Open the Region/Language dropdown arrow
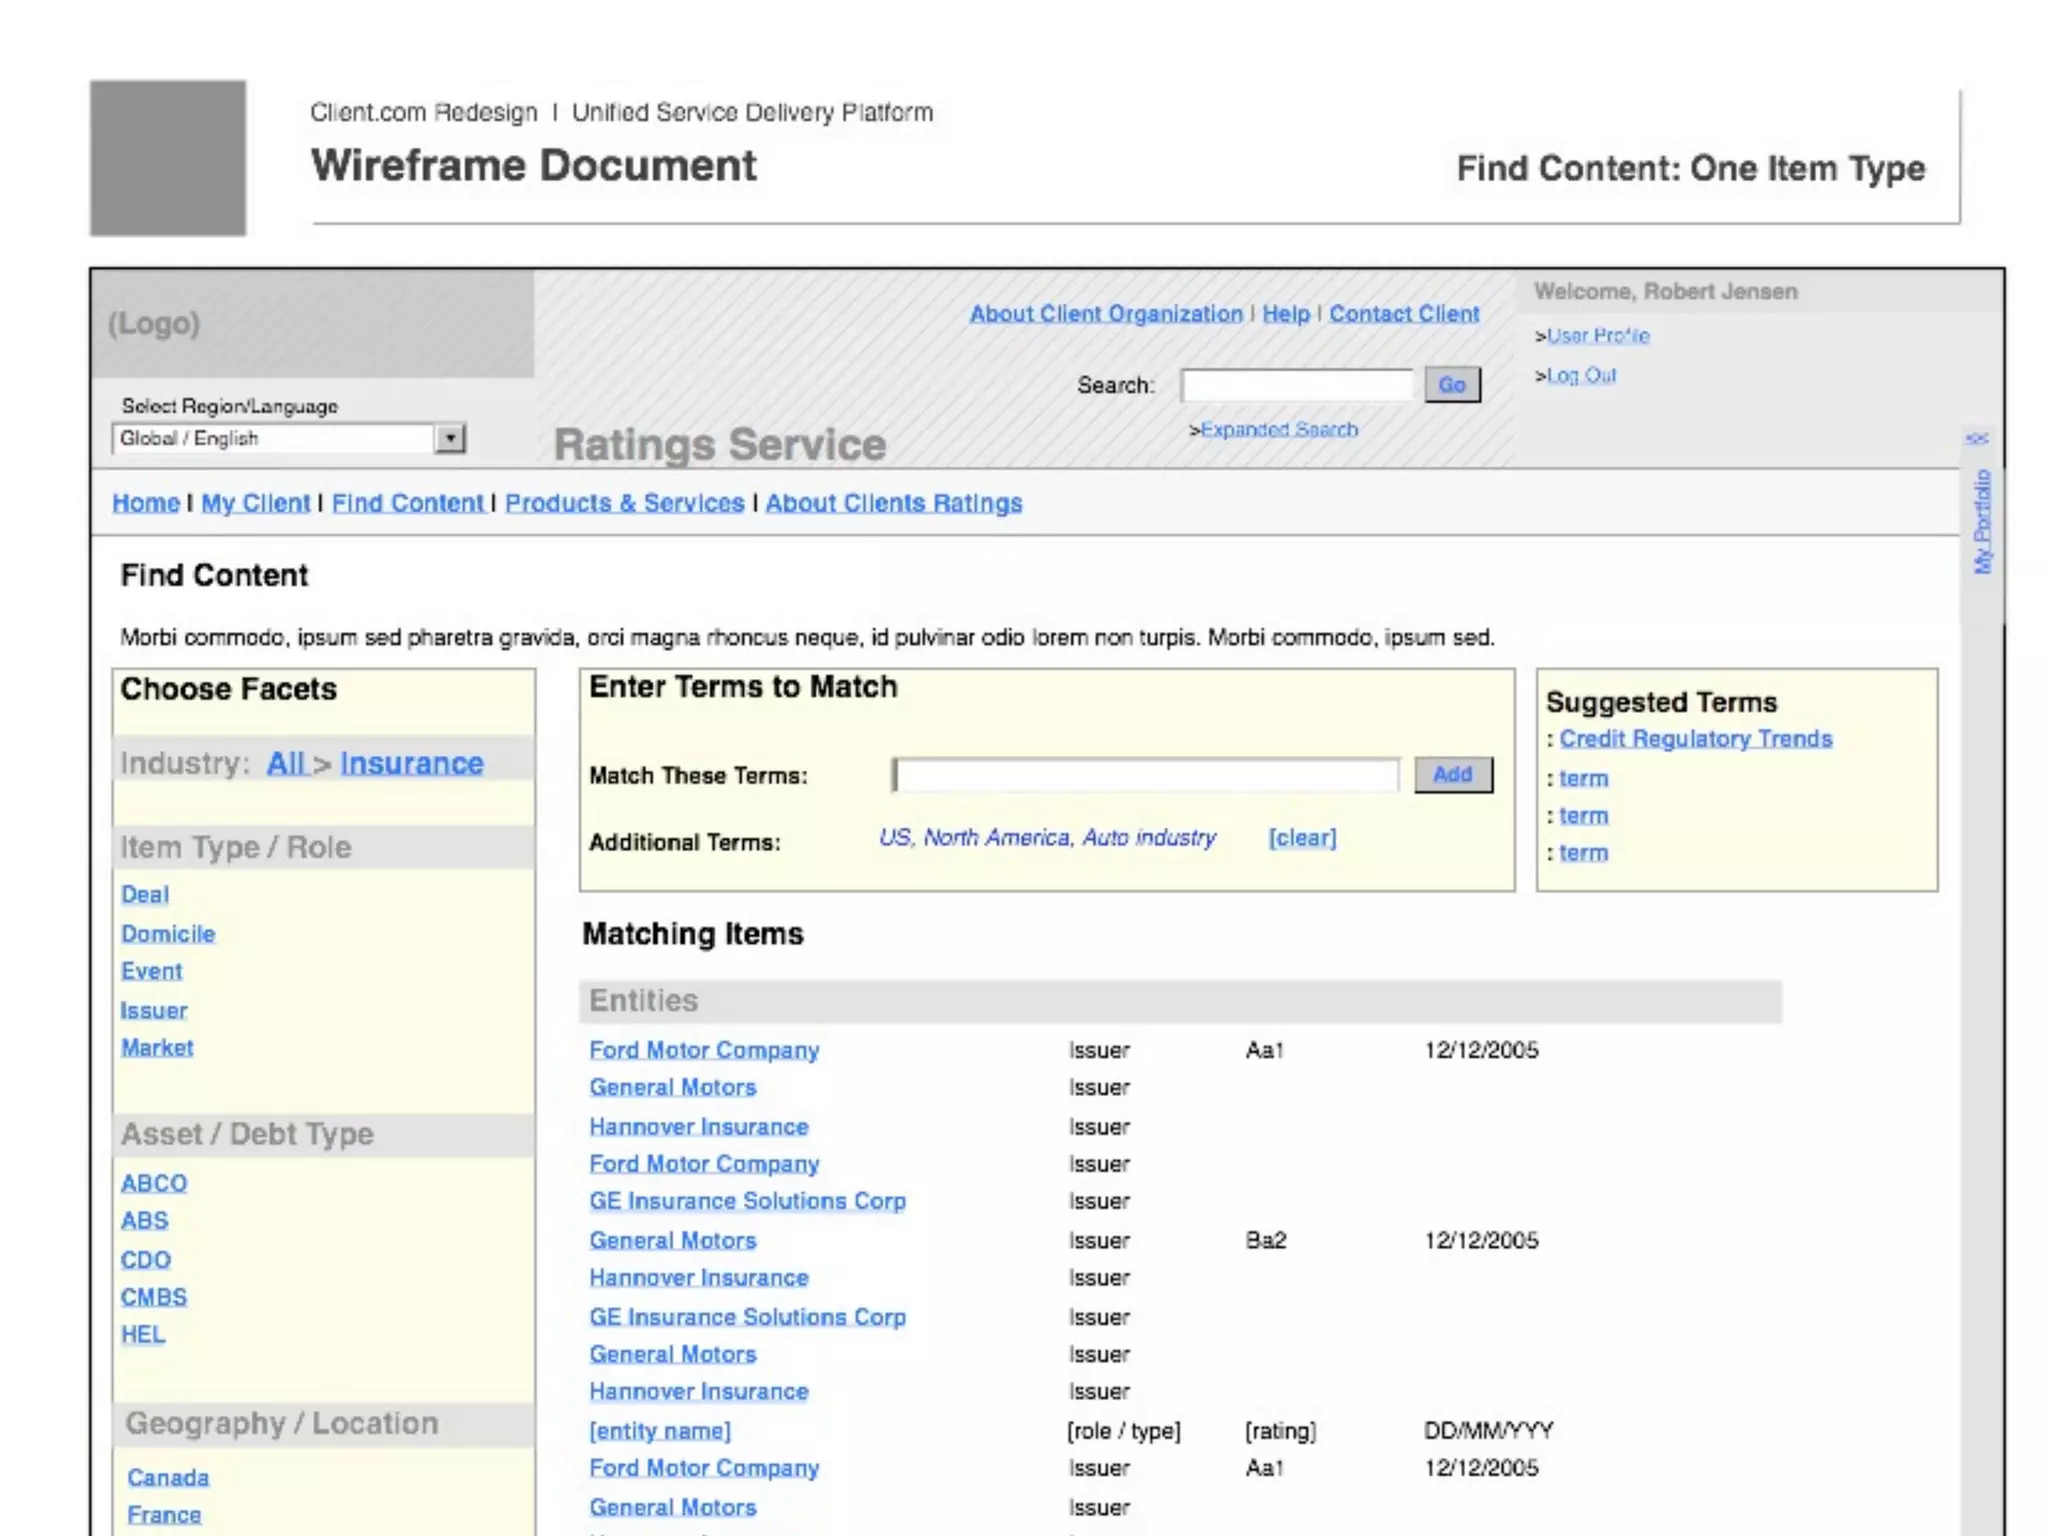Viewport: 2048px width, 1536px height. 451,438
